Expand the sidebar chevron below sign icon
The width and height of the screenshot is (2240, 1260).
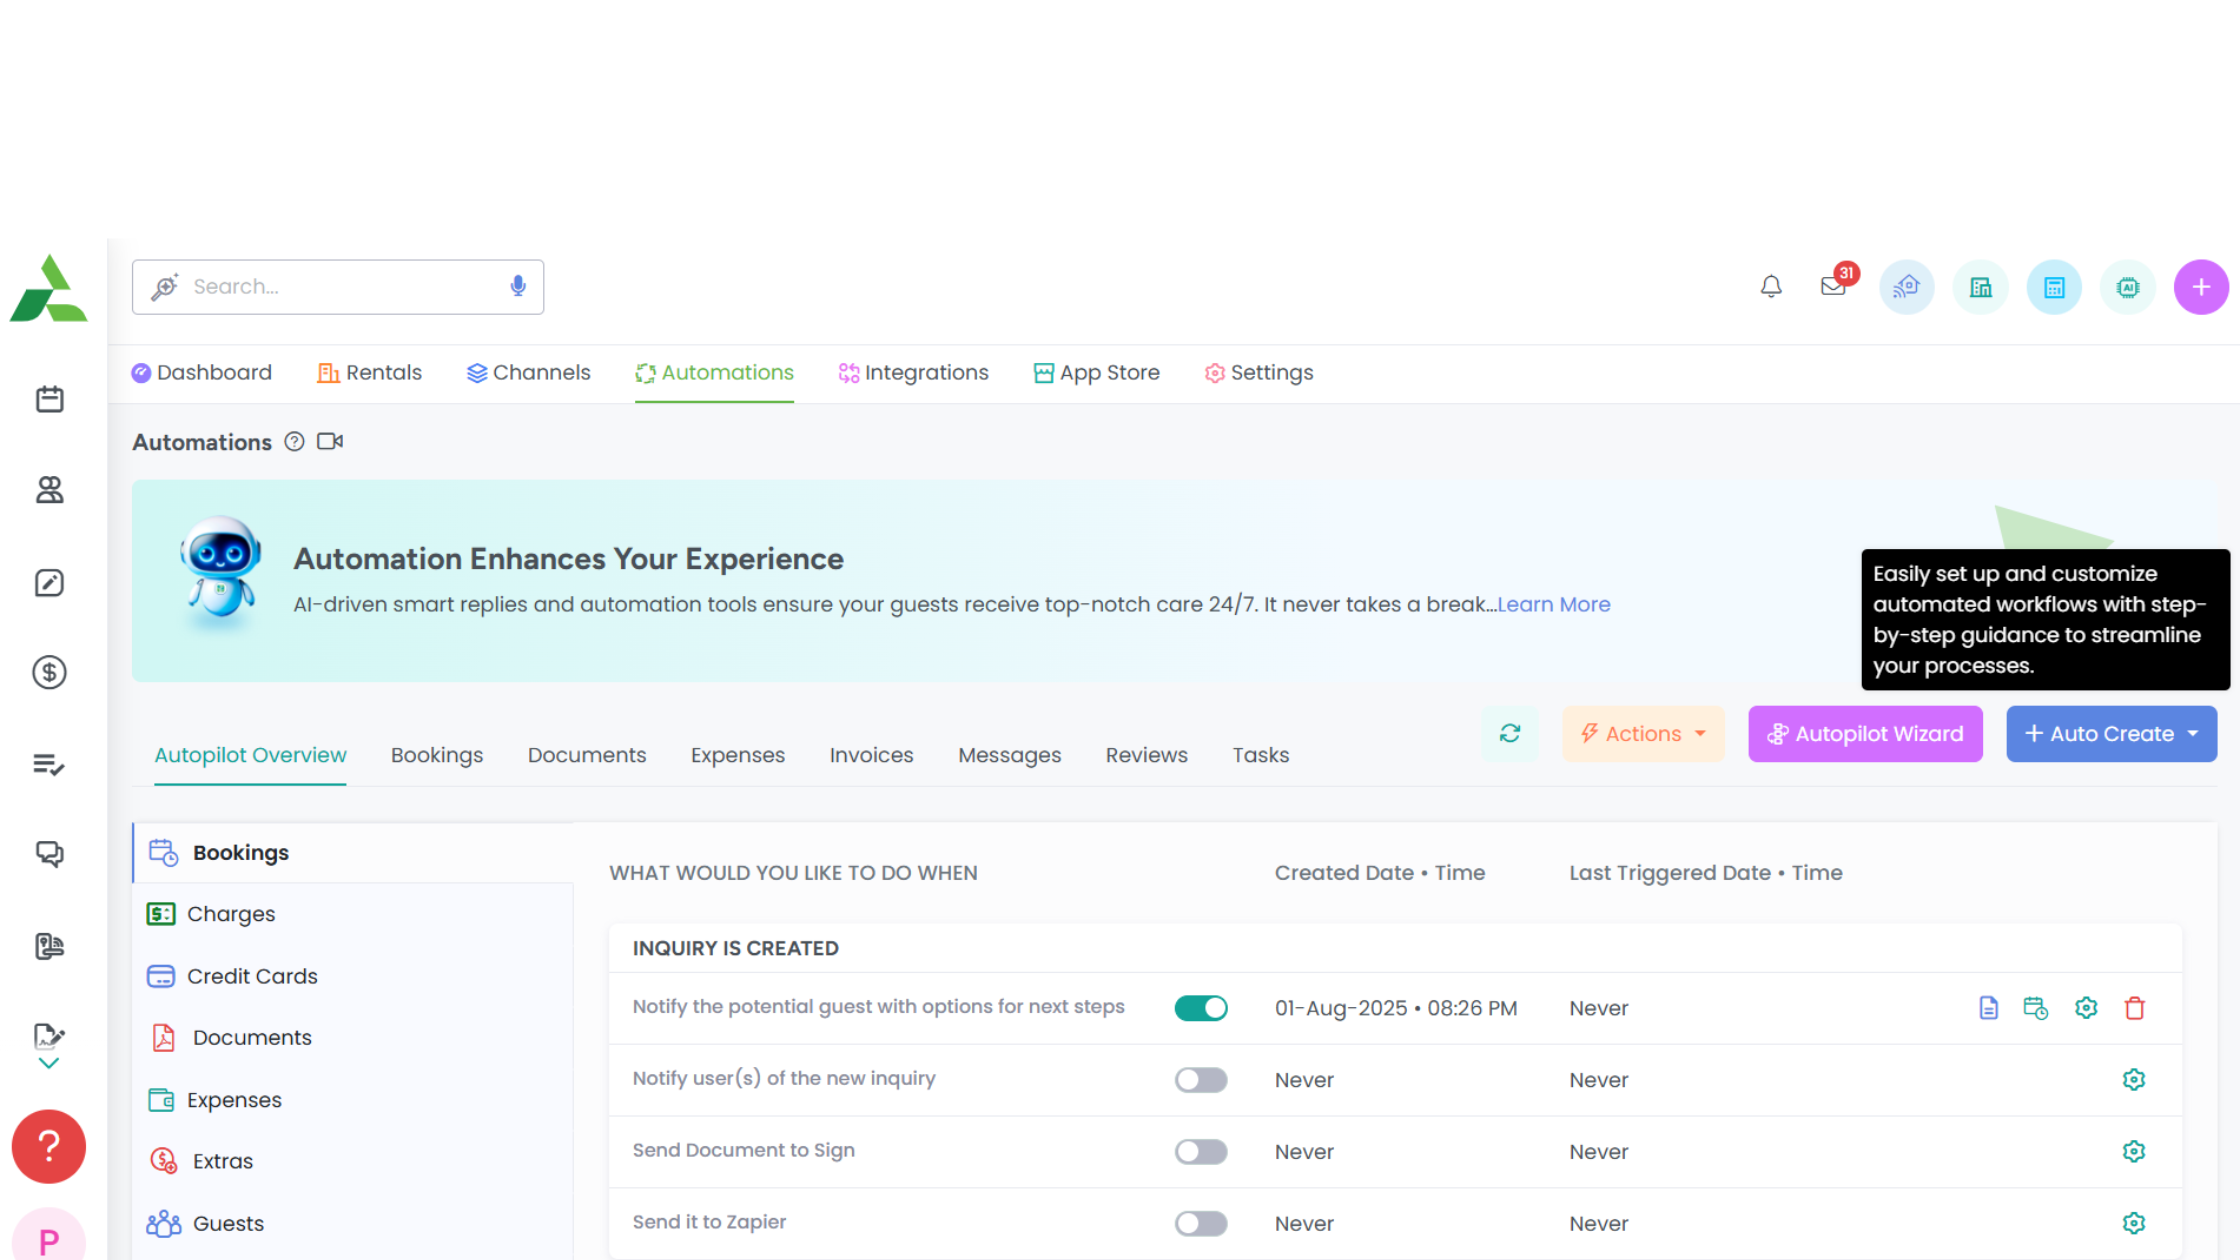48,1064
